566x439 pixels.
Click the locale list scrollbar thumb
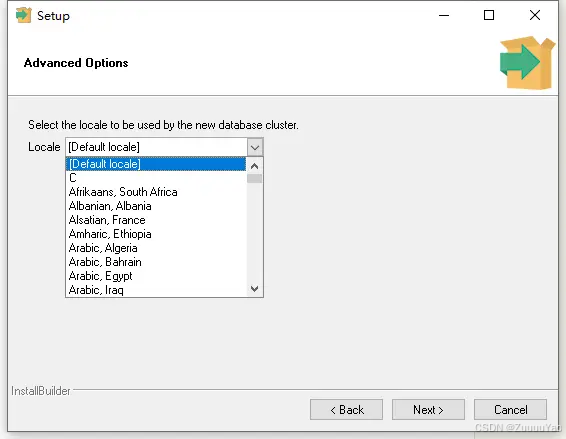point(254,179)
